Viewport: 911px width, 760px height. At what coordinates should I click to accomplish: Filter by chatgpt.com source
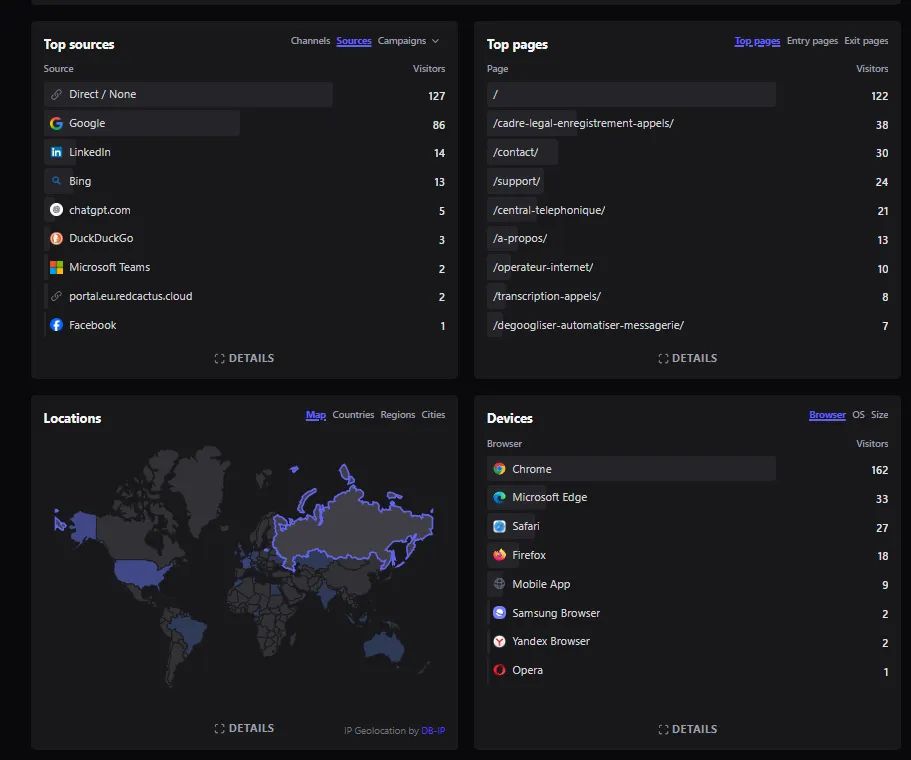click(x=245, y=210)
